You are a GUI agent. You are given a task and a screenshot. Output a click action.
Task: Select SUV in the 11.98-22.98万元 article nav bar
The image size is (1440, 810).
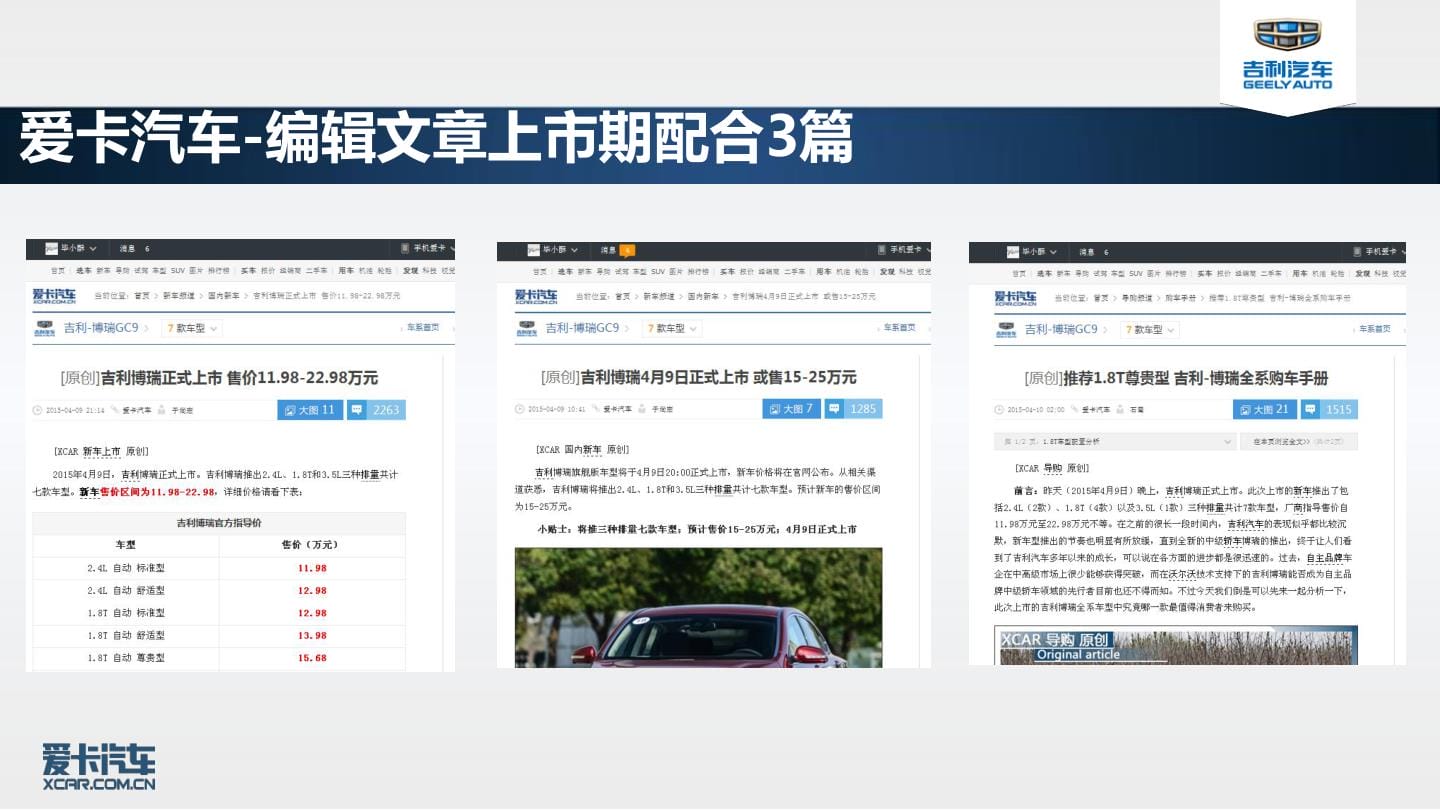tap(178, 271)
